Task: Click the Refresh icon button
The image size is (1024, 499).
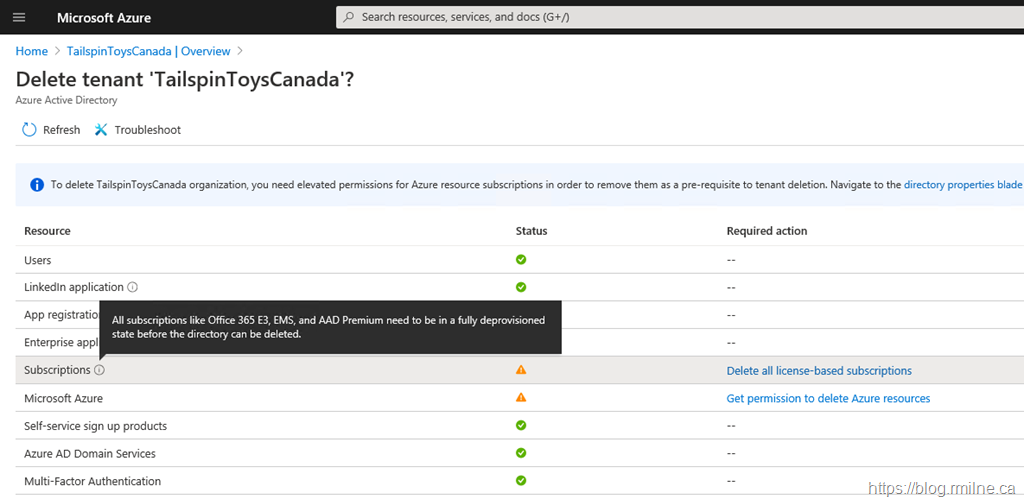Action: tap(29, 130)
